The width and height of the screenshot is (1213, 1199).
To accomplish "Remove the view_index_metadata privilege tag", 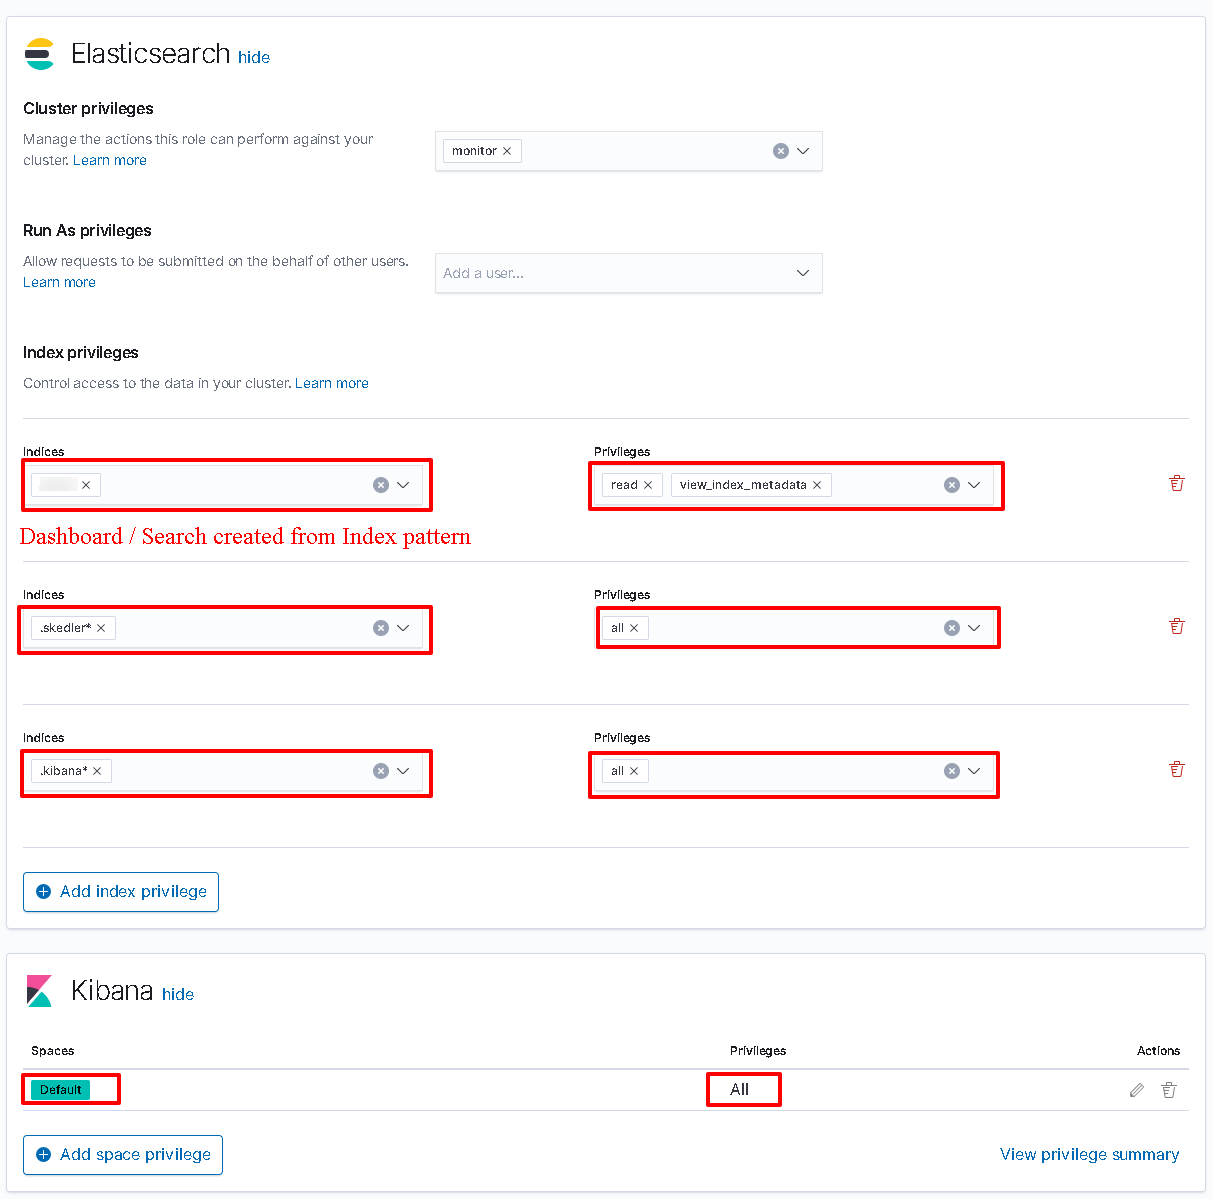I will (x=817, y=485).
